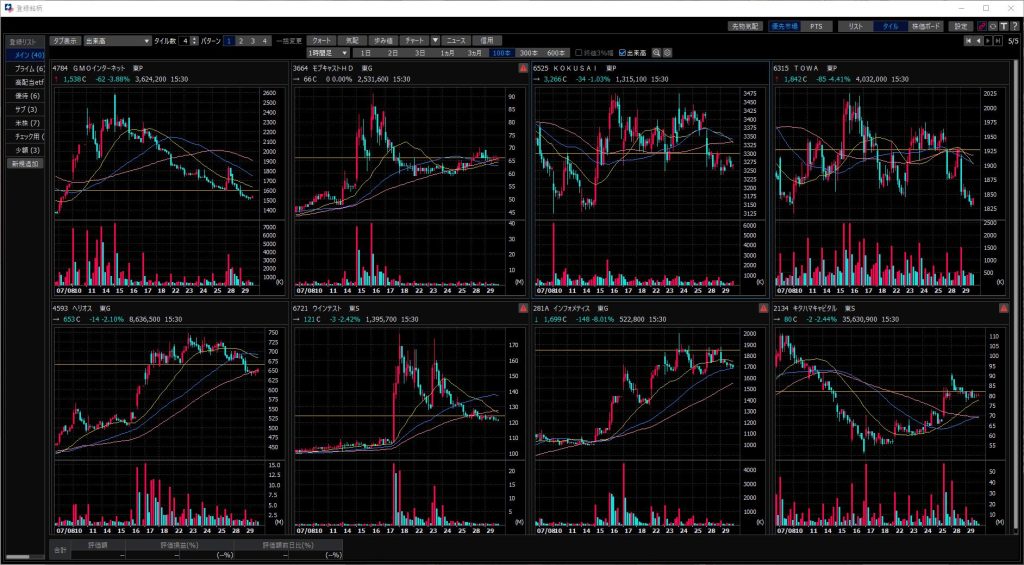Click the T text-size icon at top right

coord(1003,25)
